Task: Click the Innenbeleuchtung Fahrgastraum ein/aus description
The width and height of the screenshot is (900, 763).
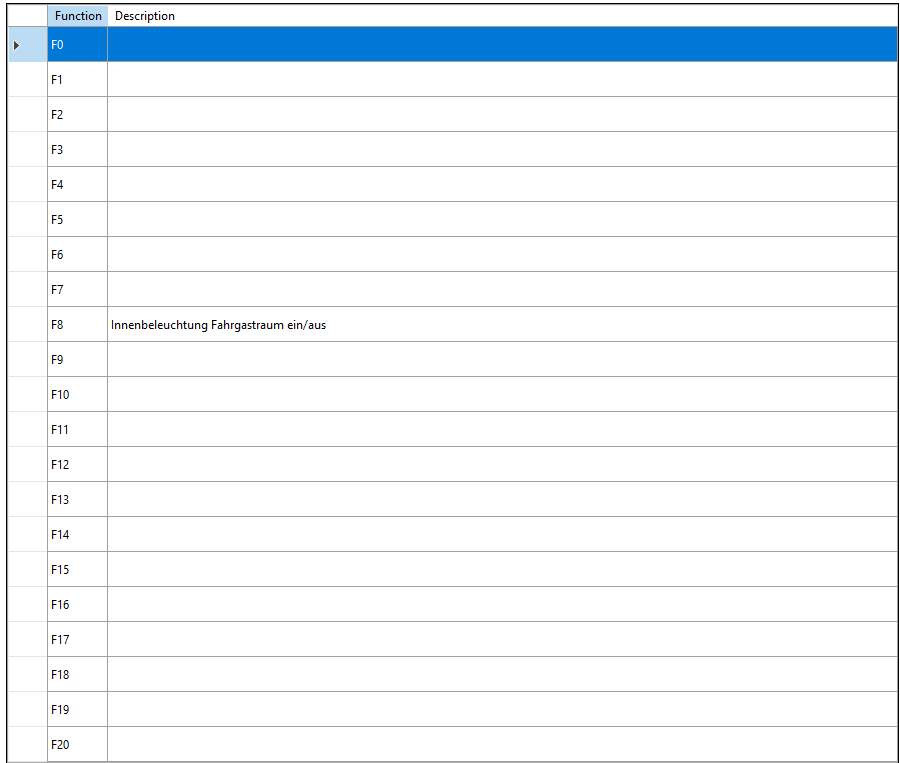Action: (x=219, y=325)
